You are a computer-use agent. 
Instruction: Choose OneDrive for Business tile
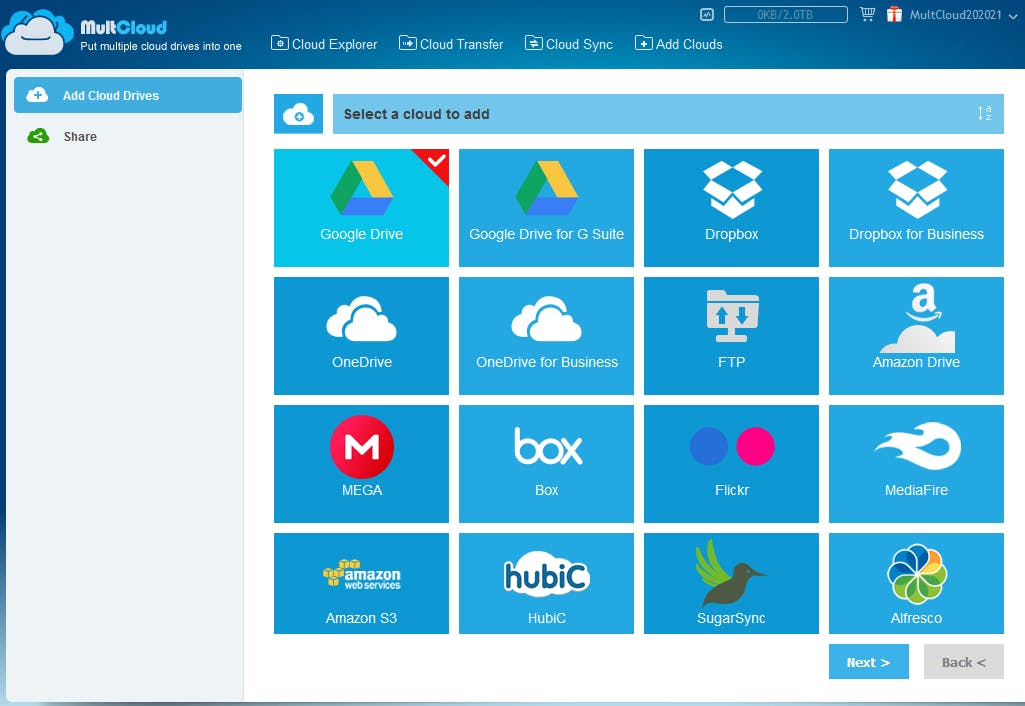[x=546, y=336]
